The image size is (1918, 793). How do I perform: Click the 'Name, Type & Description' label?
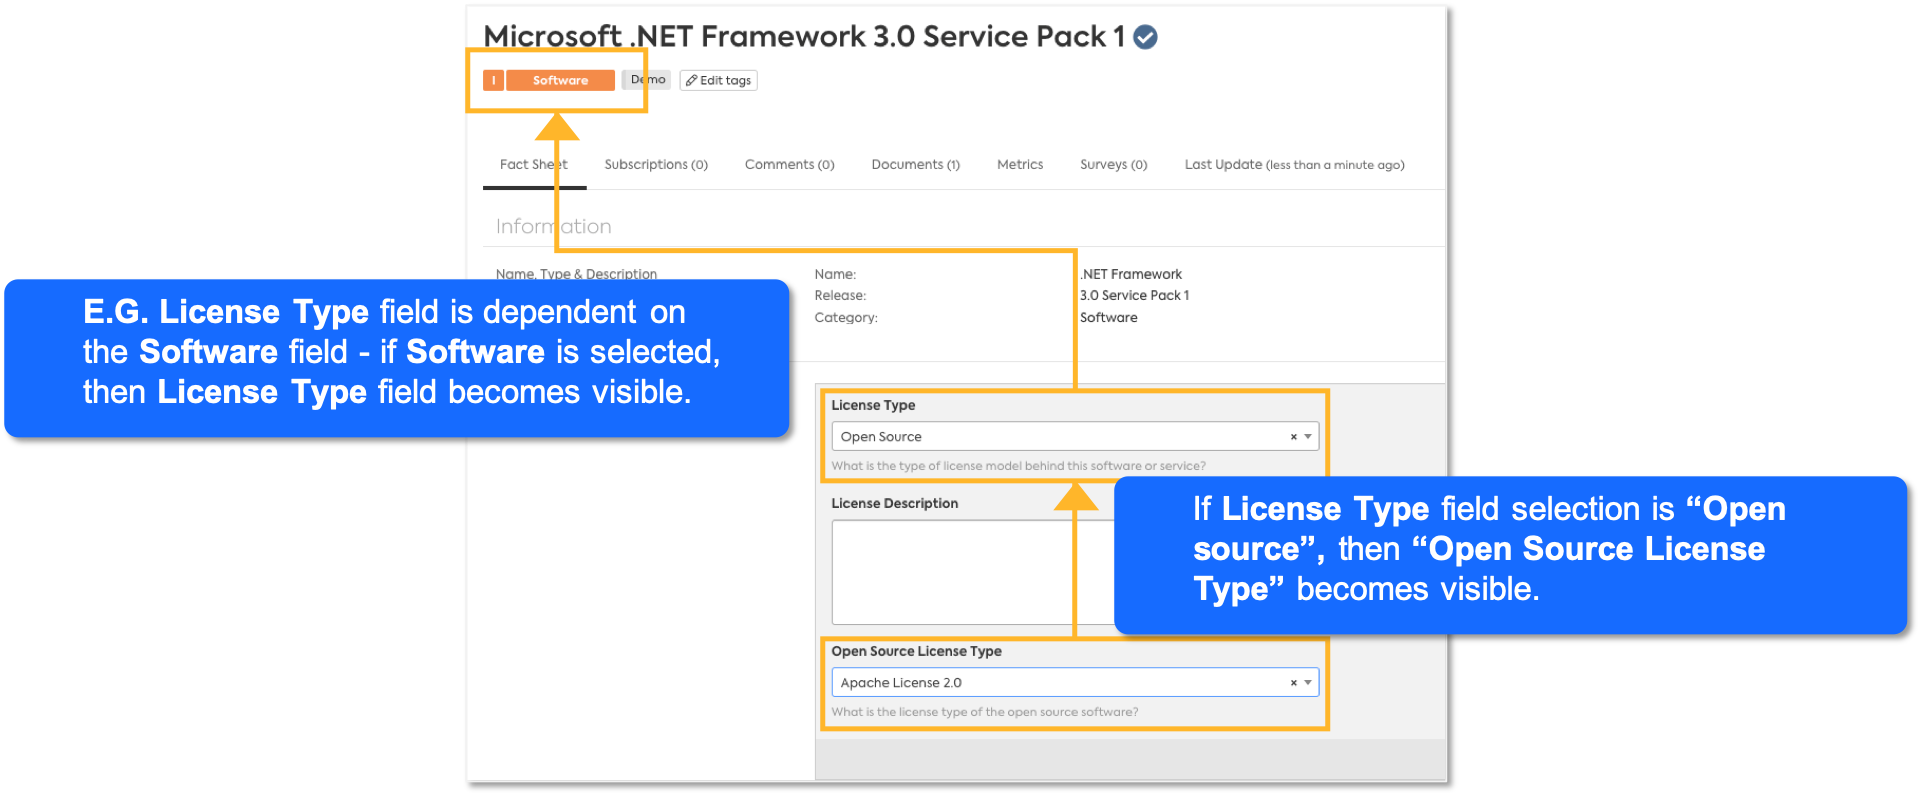coord(576,274)
